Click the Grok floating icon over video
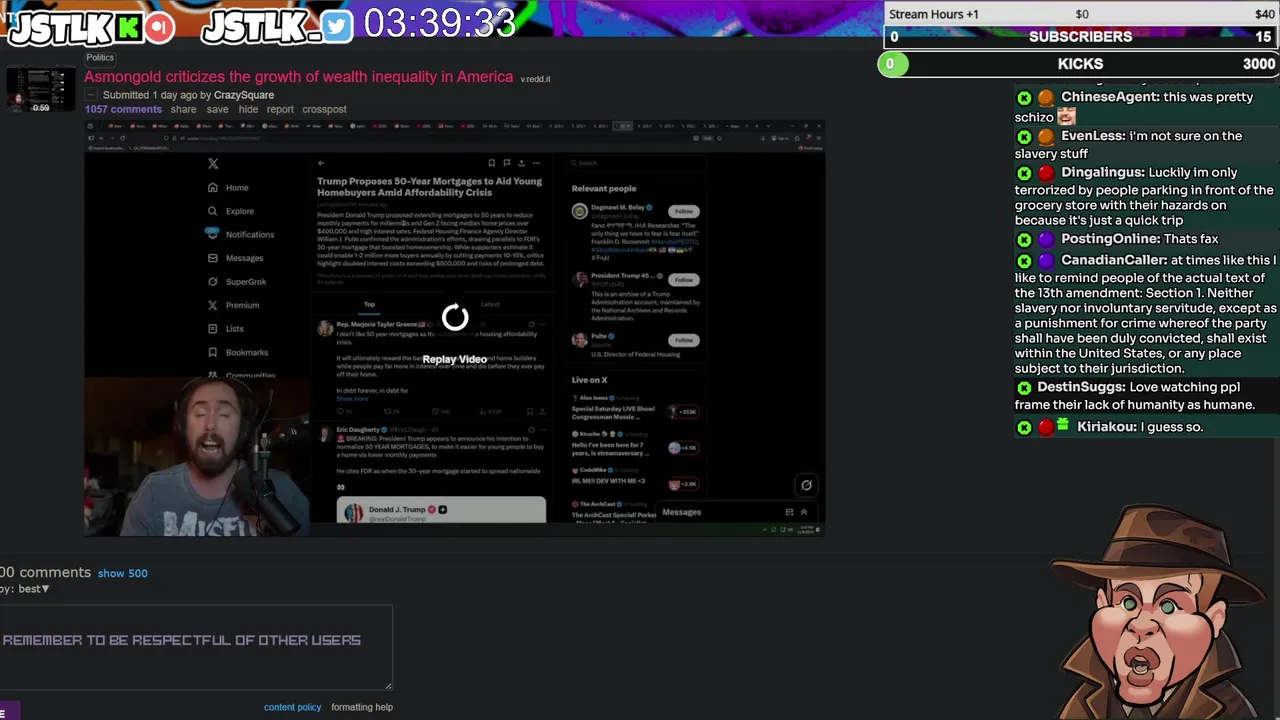 806,485
